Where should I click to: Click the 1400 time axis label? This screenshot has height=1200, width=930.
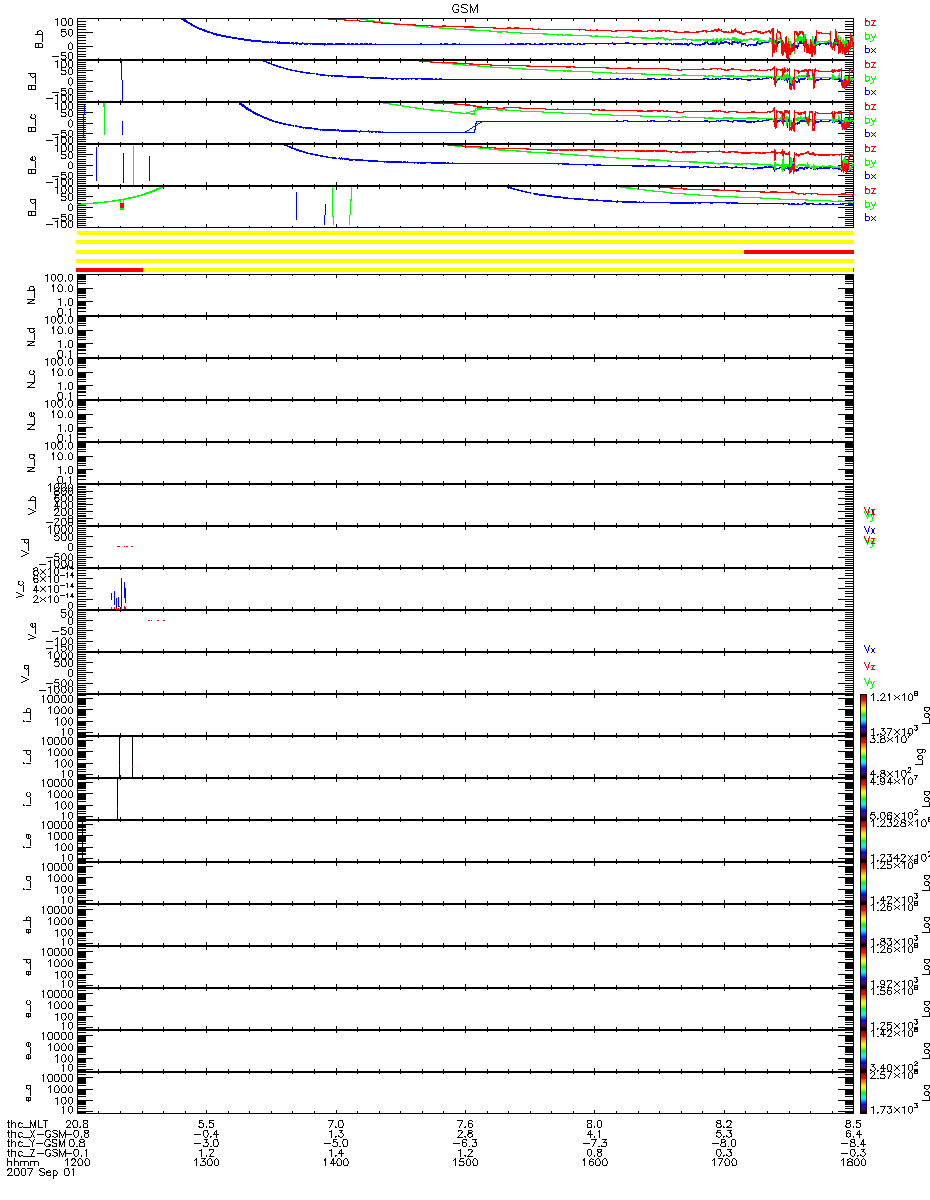tap(335, 1164)
